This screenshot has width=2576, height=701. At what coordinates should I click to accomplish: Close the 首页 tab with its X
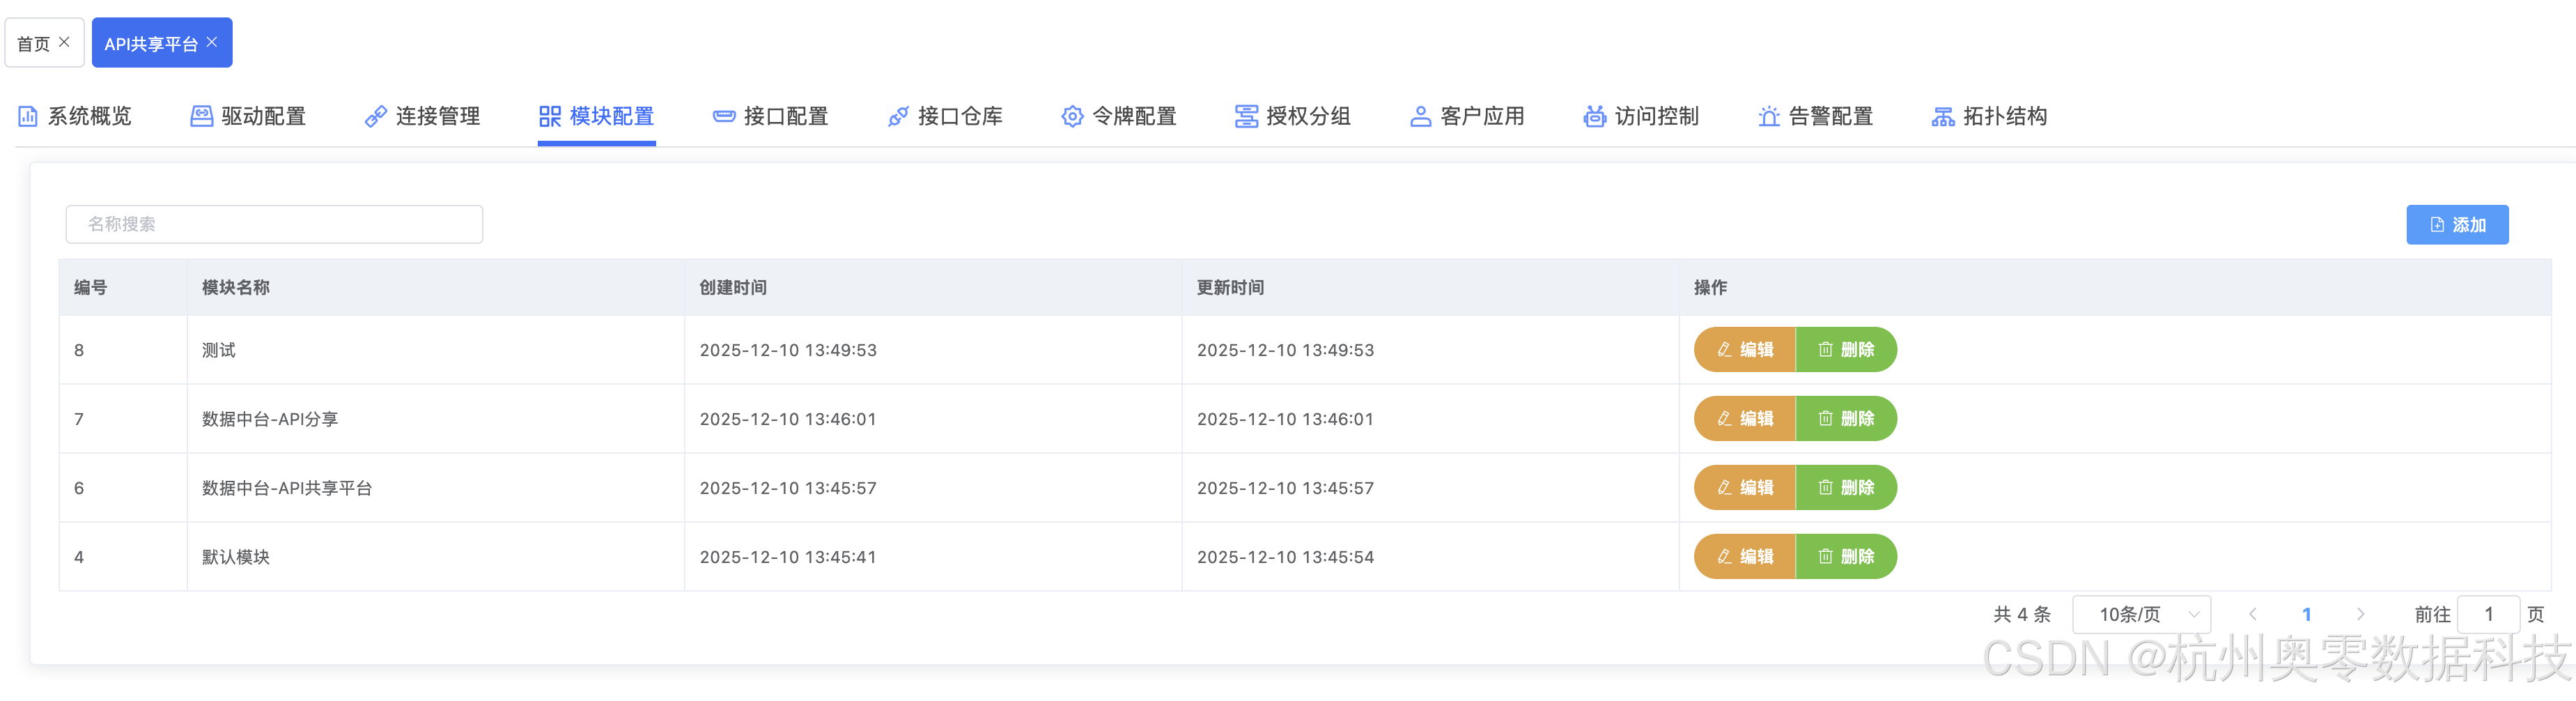[64, 42]
